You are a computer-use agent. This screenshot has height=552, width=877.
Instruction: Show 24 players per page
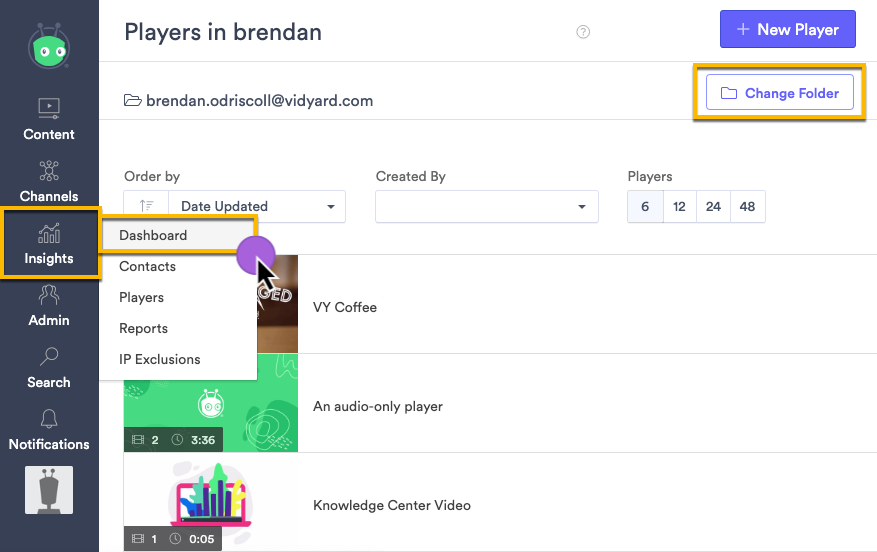[x=713, y=206]
